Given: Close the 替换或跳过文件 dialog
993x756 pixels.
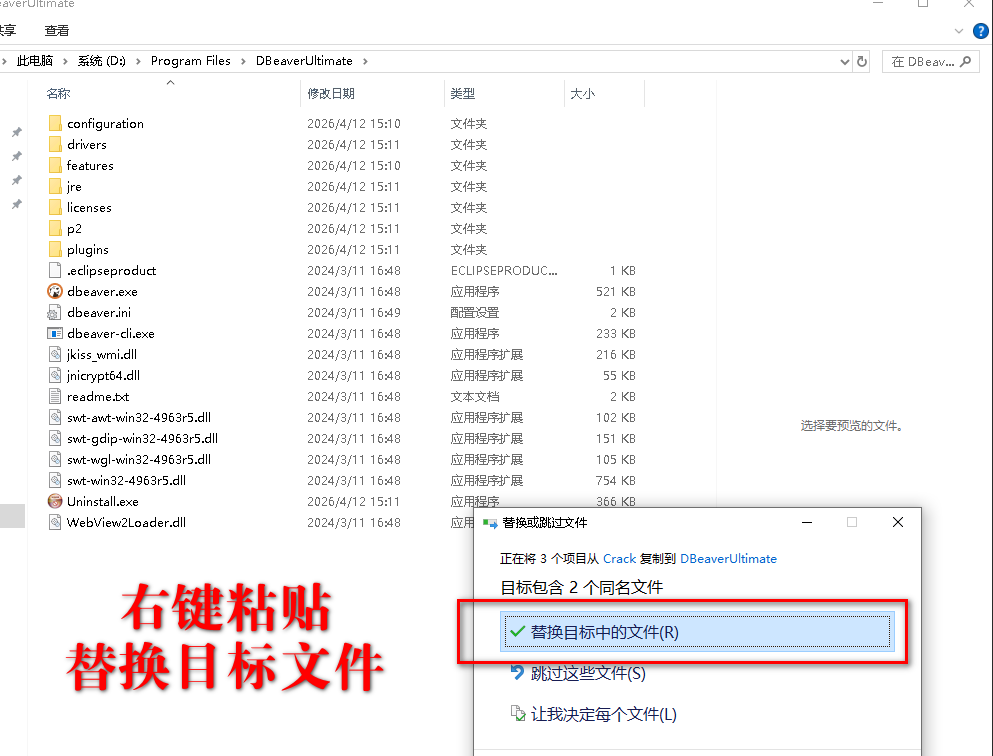Looking at the screenshot, I should pyautogui.click(x=897, y=522).
